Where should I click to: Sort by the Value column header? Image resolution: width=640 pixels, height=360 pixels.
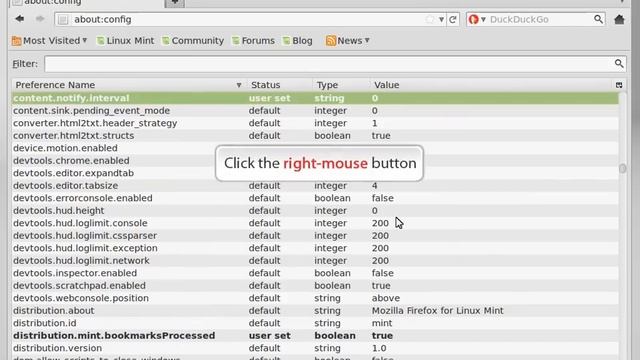pos(492,85)
